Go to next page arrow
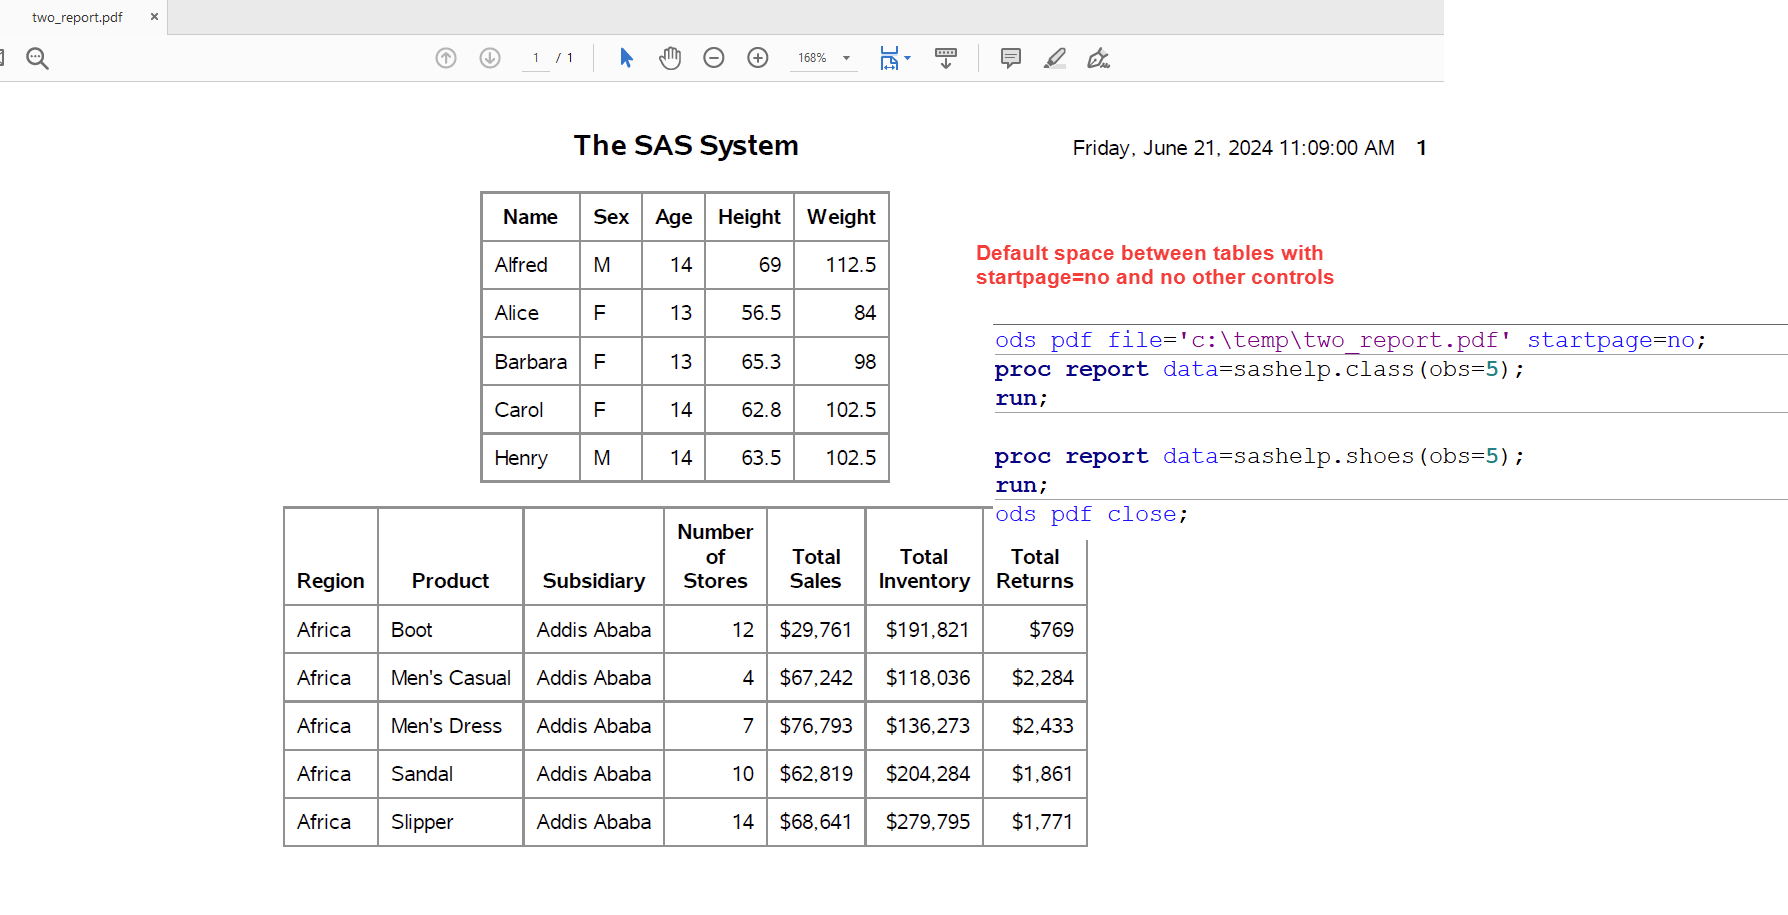This screenshot has width=1788, height=915. pos(490,58)
